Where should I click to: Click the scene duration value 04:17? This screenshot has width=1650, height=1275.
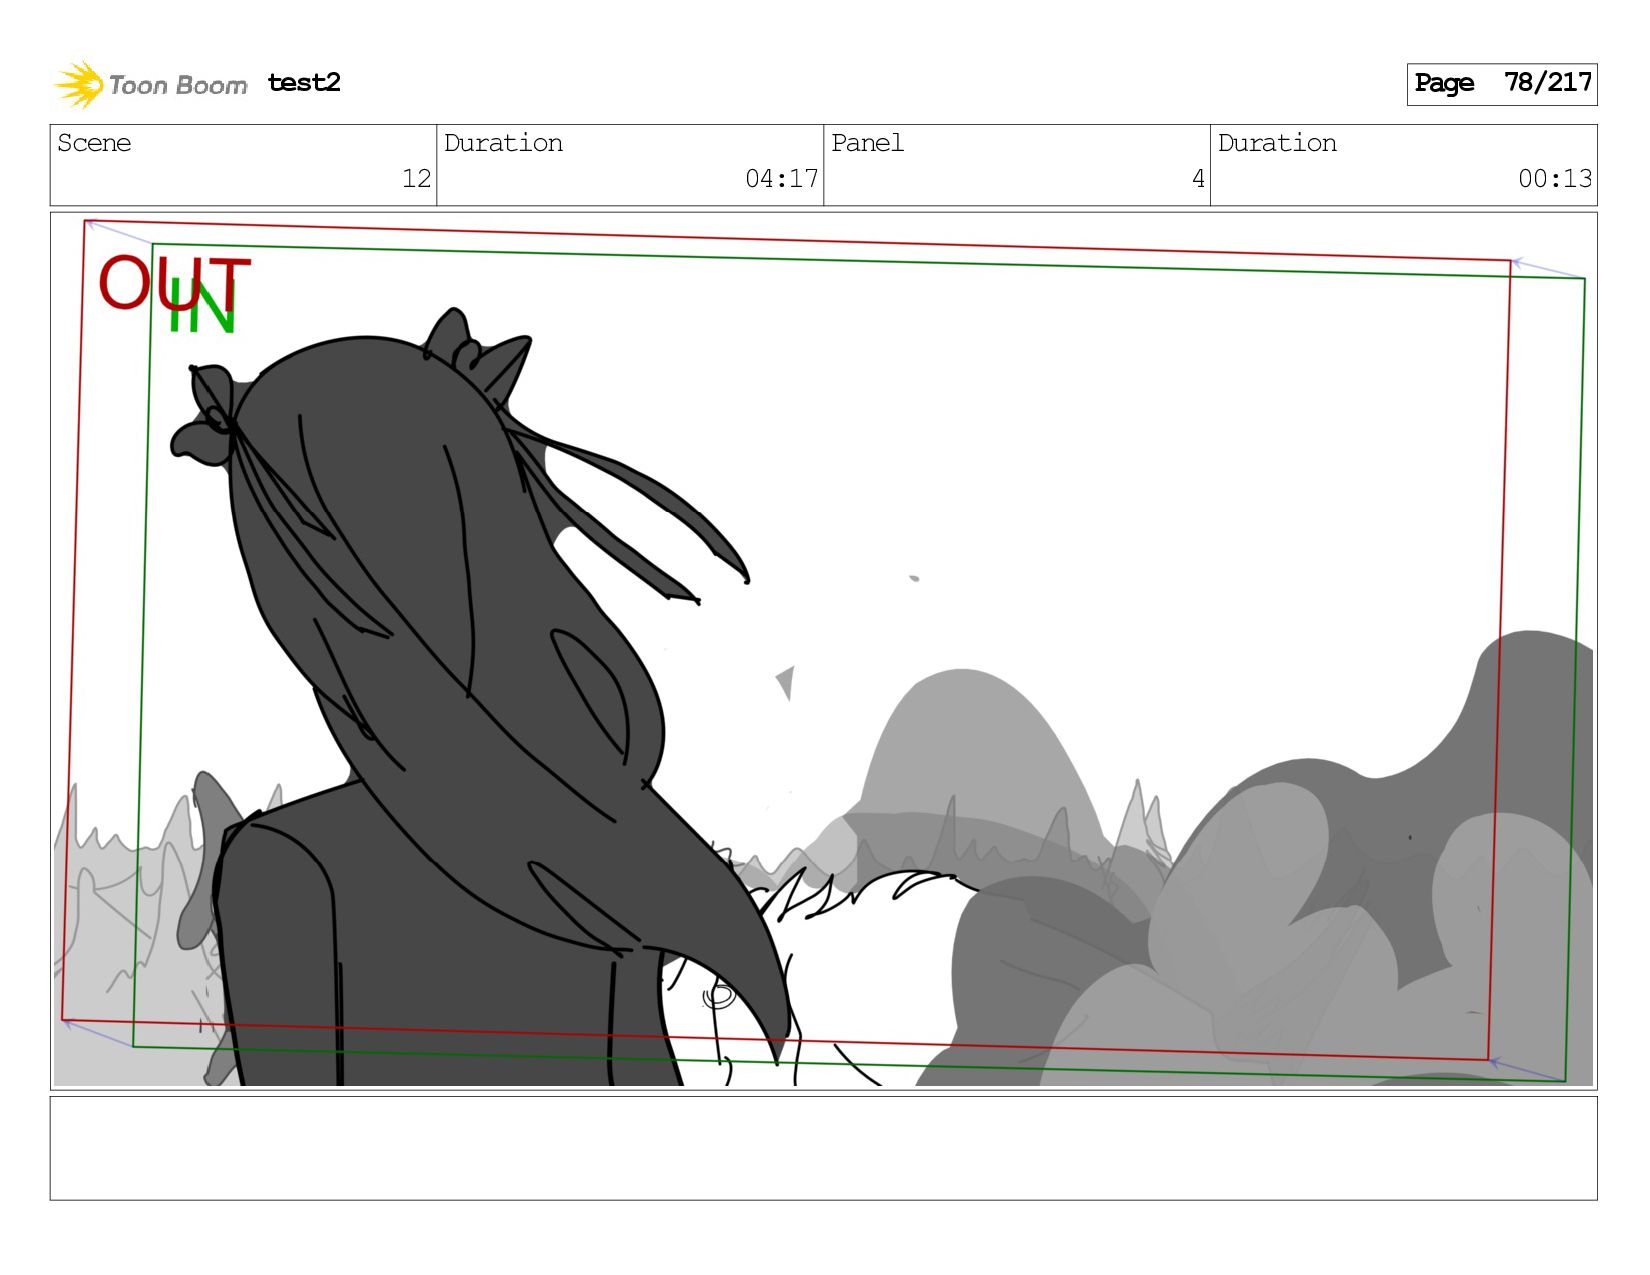pos(782,179)
